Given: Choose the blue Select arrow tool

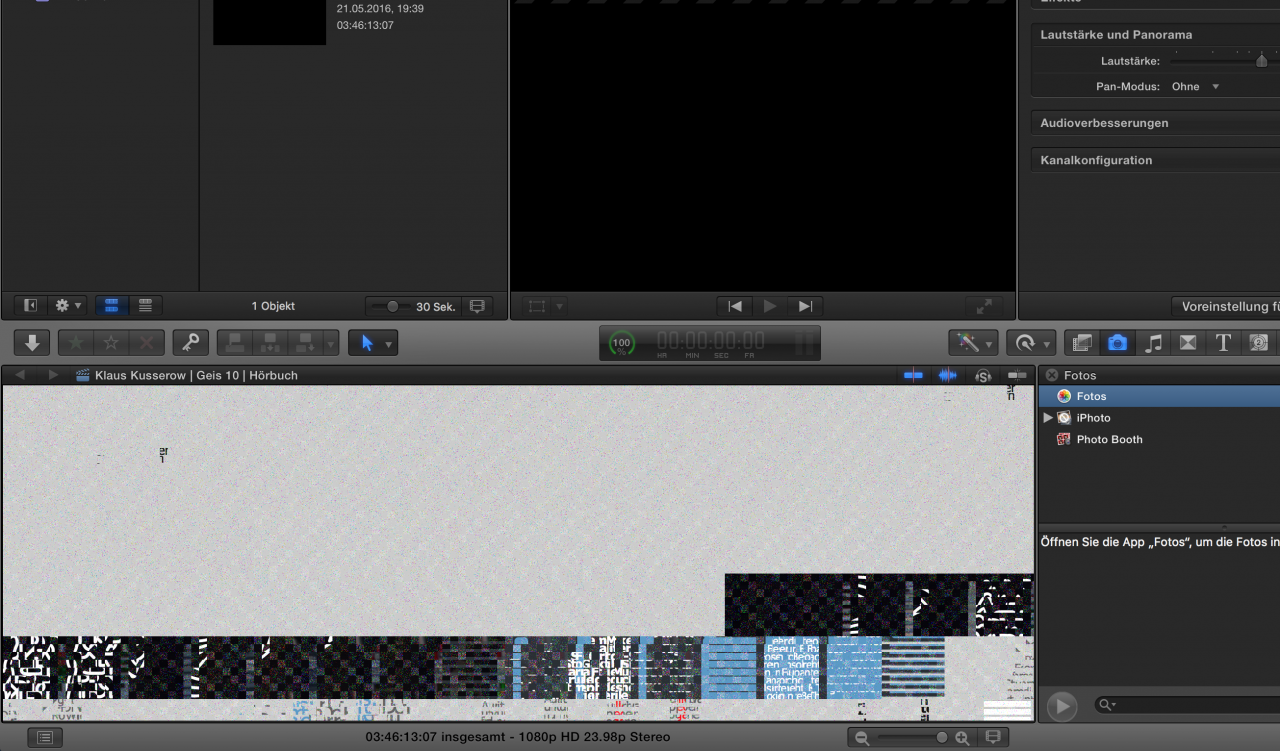Looking at the screenshot, I should click(x=367, y=343).
